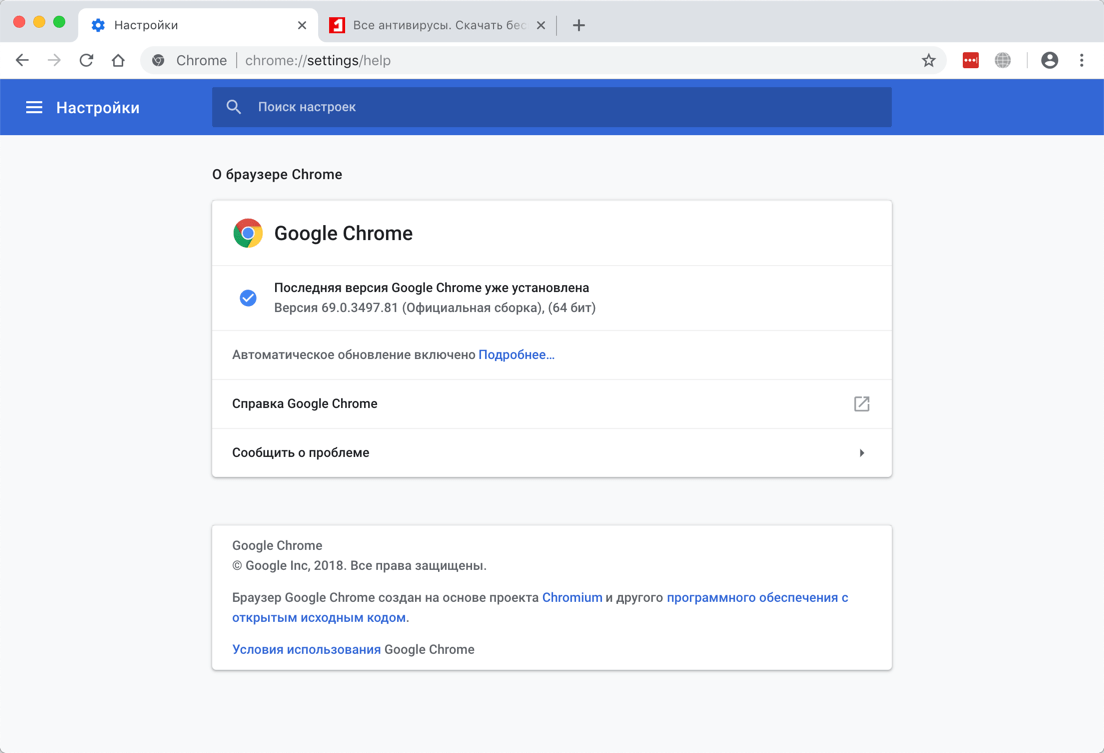Click the gear icon on Настройки tab
Viewport: 1104px width, 753px height.
[x=99, y=25]
